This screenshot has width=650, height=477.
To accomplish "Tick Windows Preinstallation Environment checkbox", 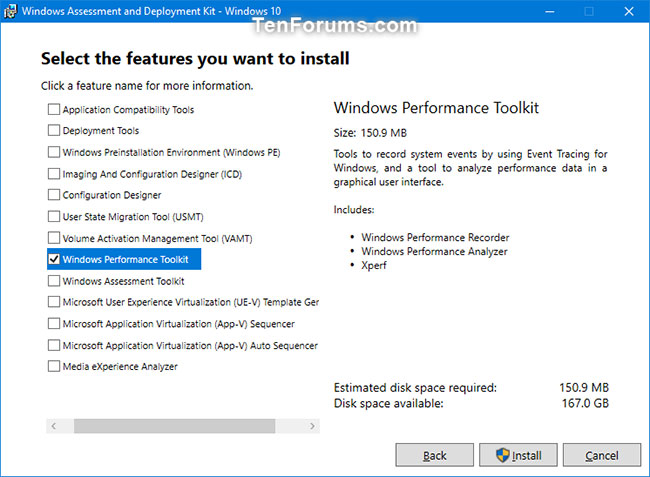I will click(x=54, y=152).
